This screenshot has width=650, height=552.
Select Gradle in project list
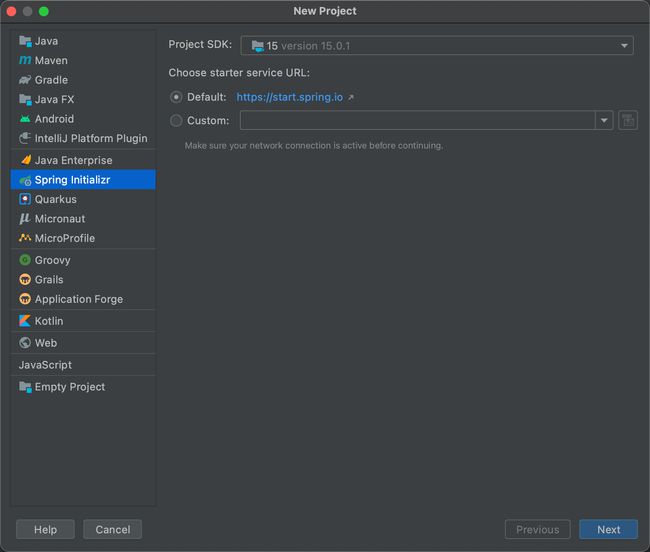pyautogui.click(x=83, y=80)
